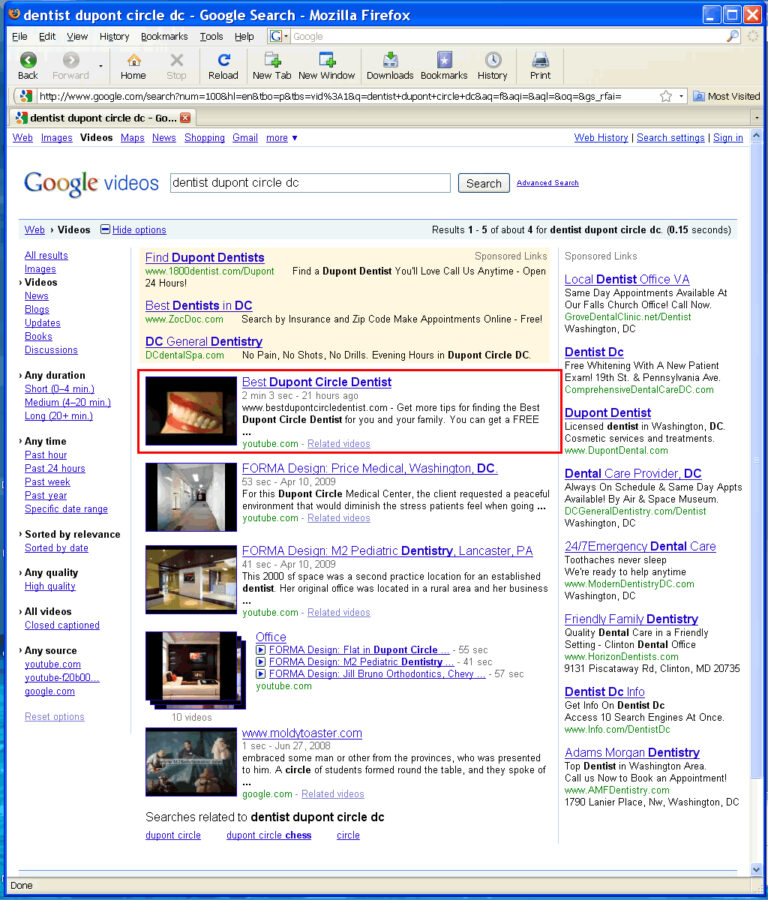Click the teeth smile video thumbnail
This screenshot has height=900, width=768.
[191, 411]
